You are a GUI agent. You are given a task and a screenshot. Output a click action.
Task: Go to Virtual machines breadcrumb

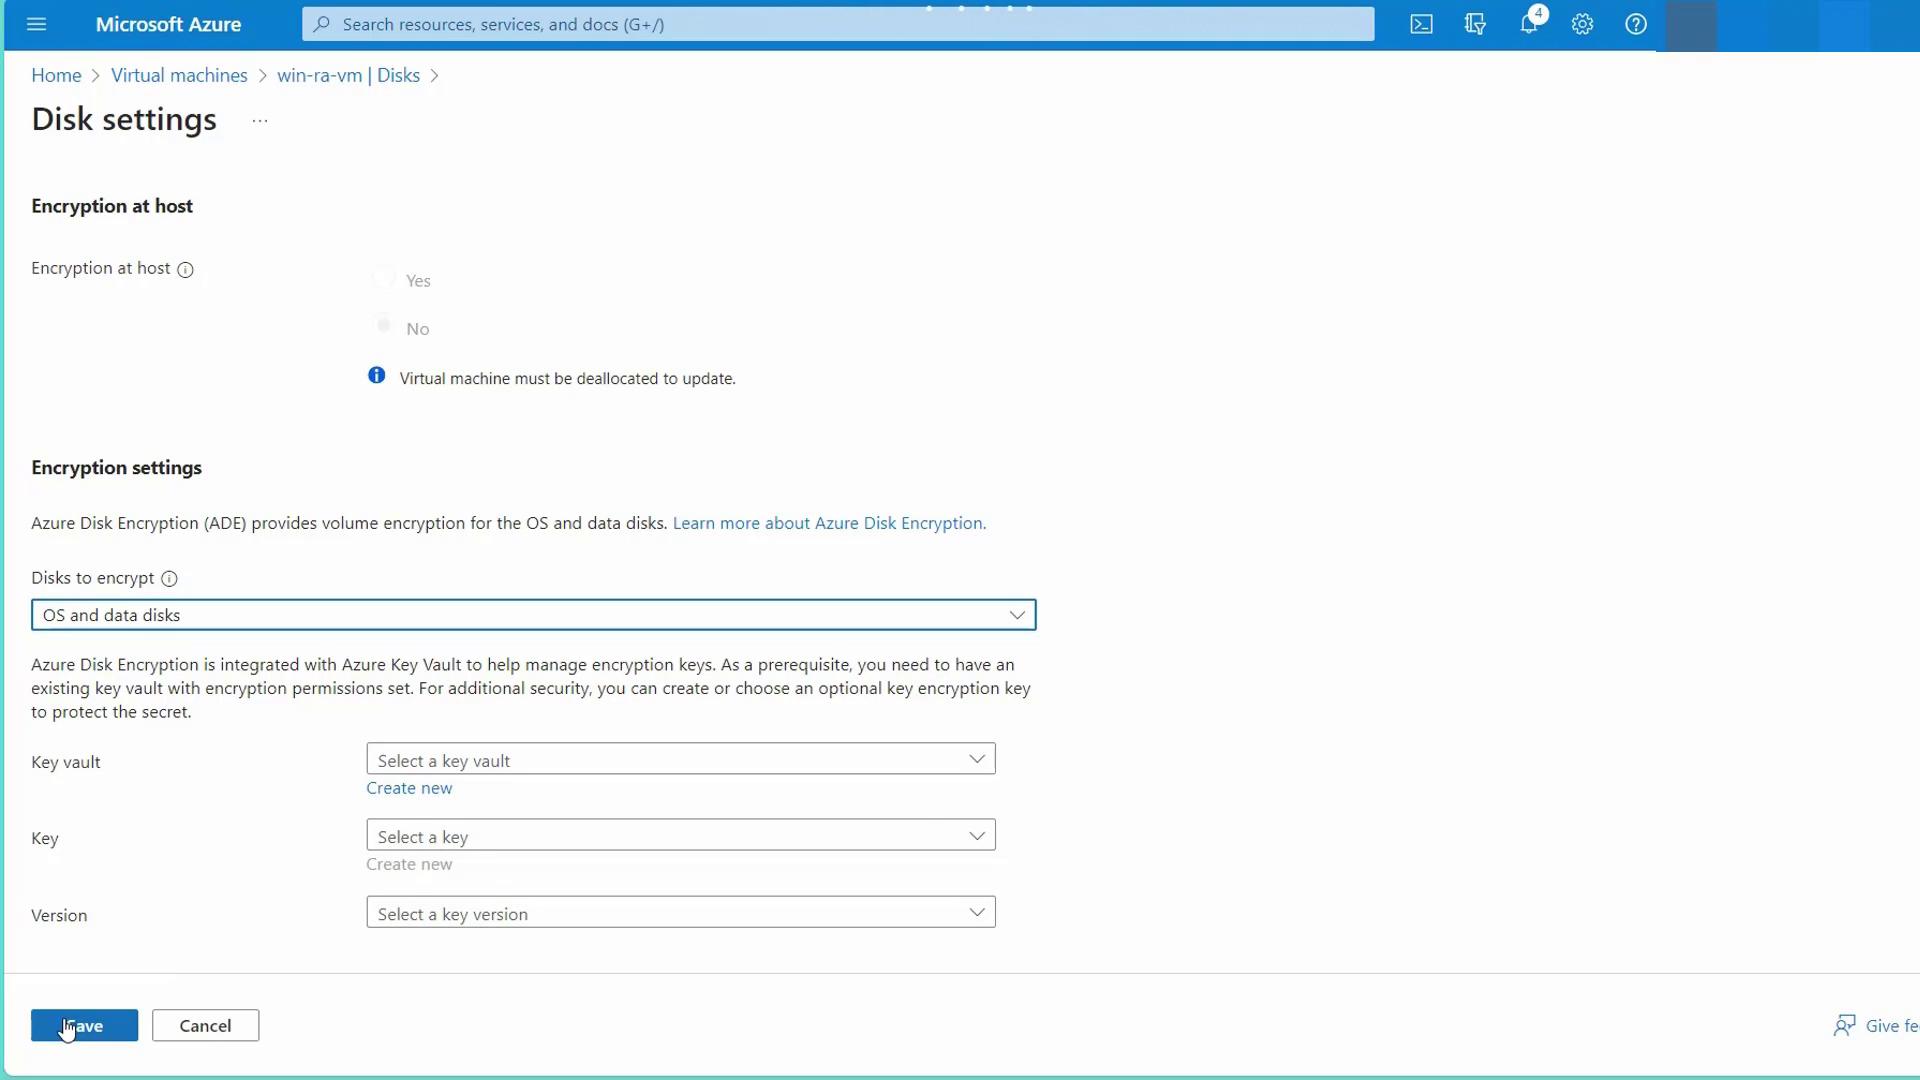[179, 76]
